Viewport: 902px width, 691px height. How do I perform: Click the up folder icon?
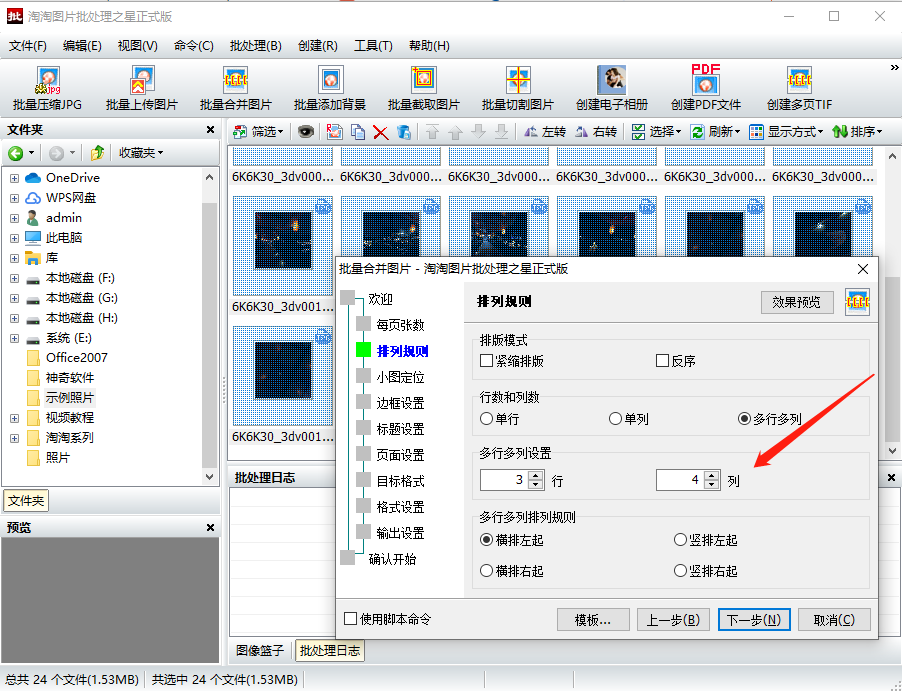(x=97, y=152)
